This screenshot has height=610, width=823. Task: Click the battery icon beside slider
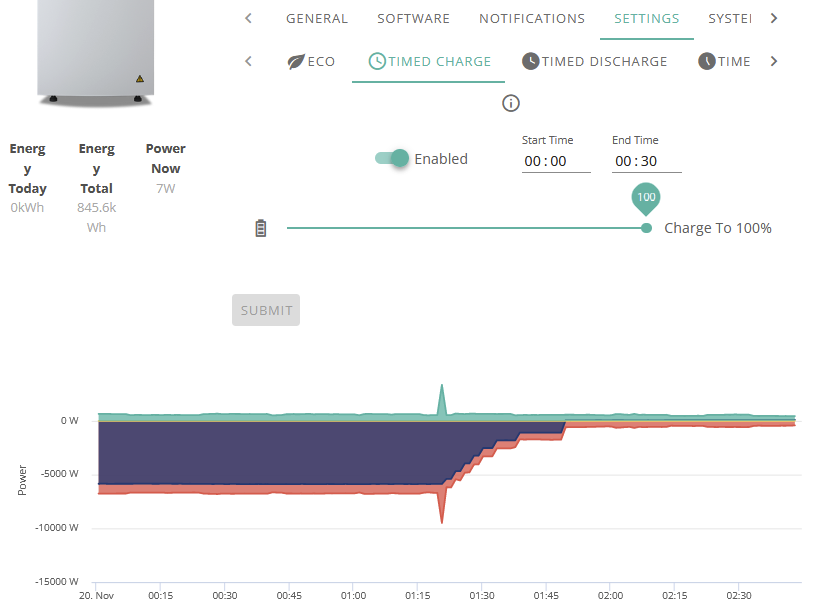click(x=261, y=228)
